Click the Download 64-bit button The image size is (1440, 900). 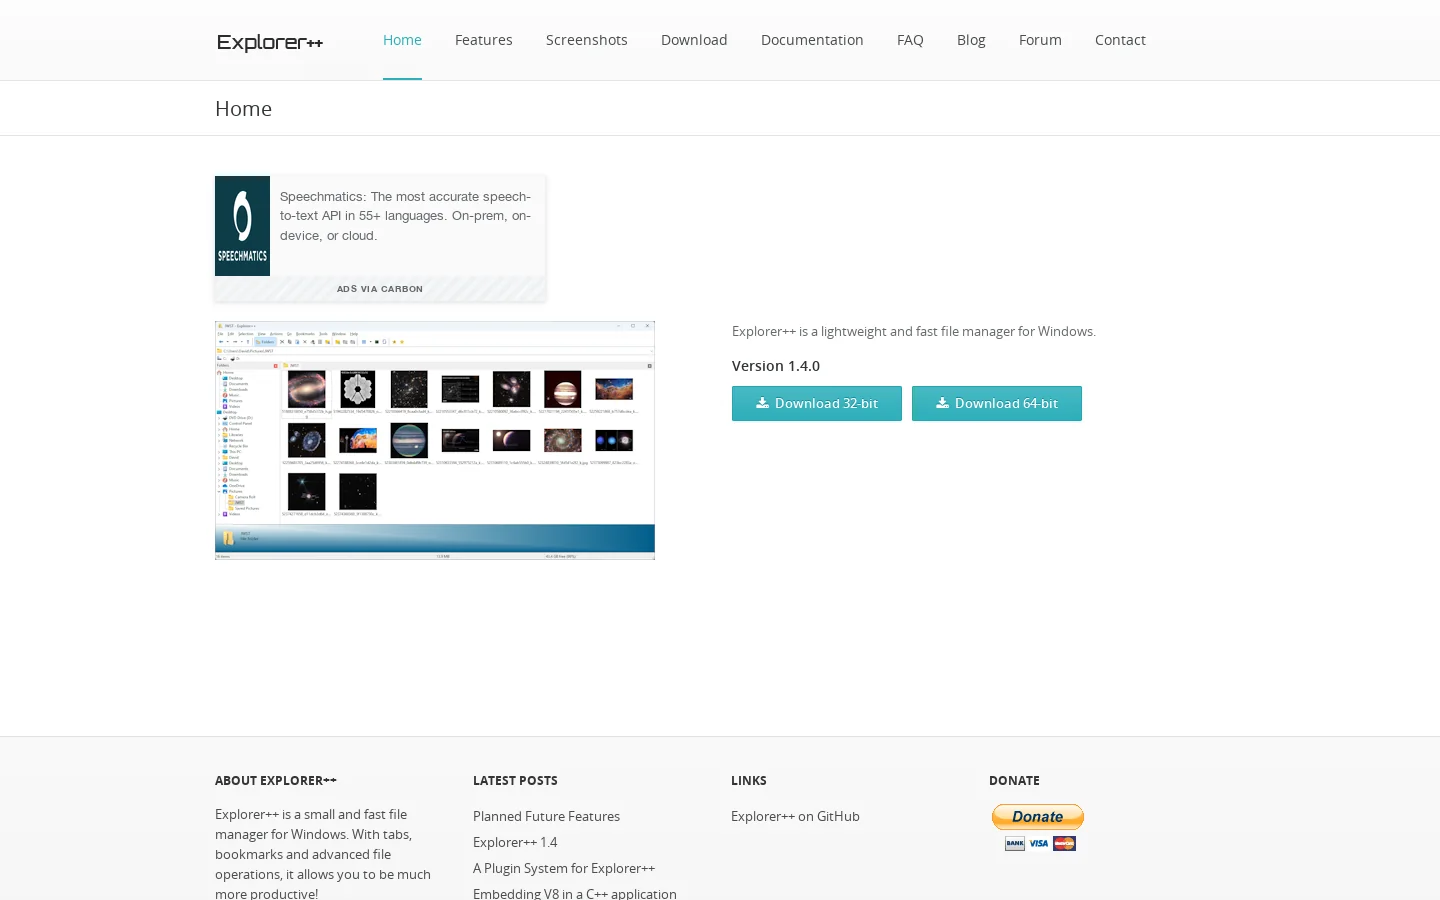click(997, 404)
